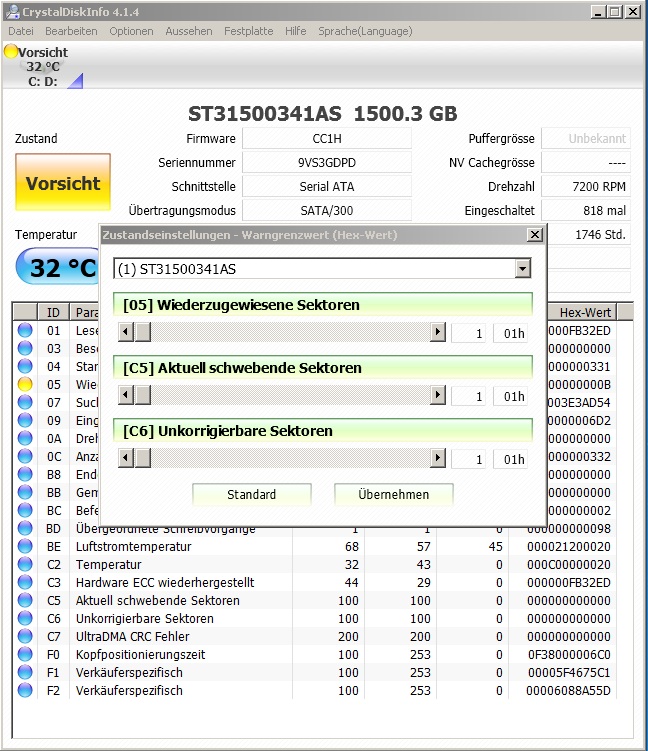Open the Datei menu

click(21, 31)
